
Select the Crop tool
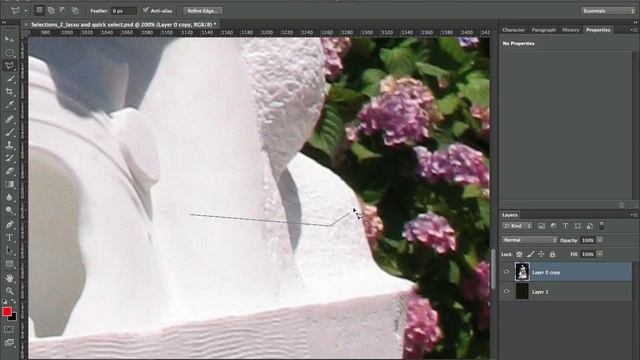9,92
